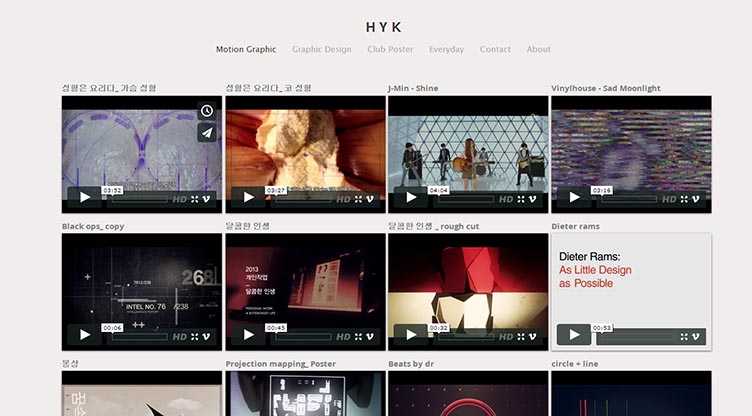
Task: Toggle HD on the 03:27 video
Action: [x=343, y=199]
